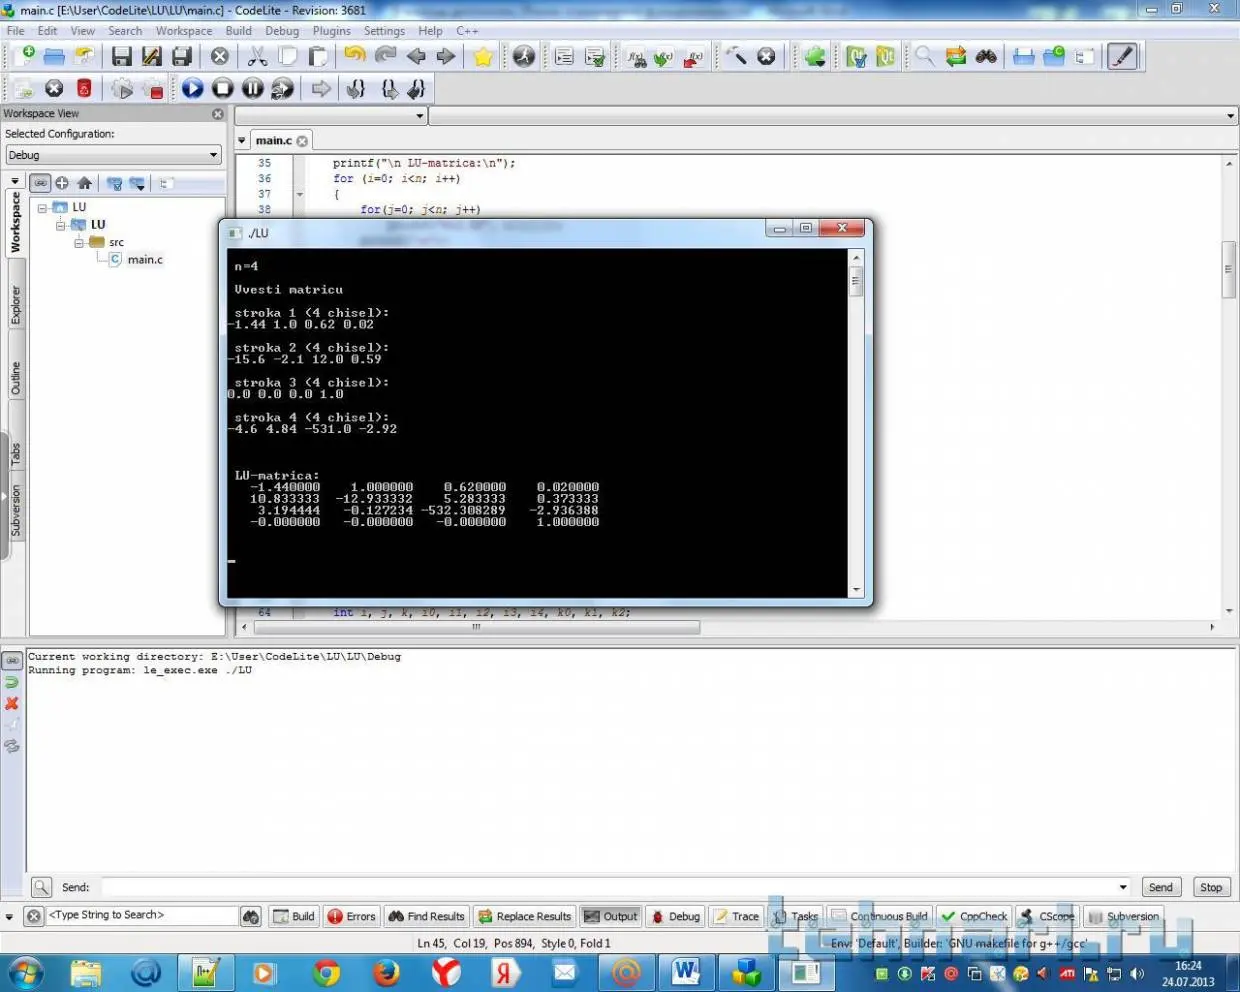Open the Send field history dropdown arrow
The height and width of the screenshot is (992, 1240).
coord(1123,887)
